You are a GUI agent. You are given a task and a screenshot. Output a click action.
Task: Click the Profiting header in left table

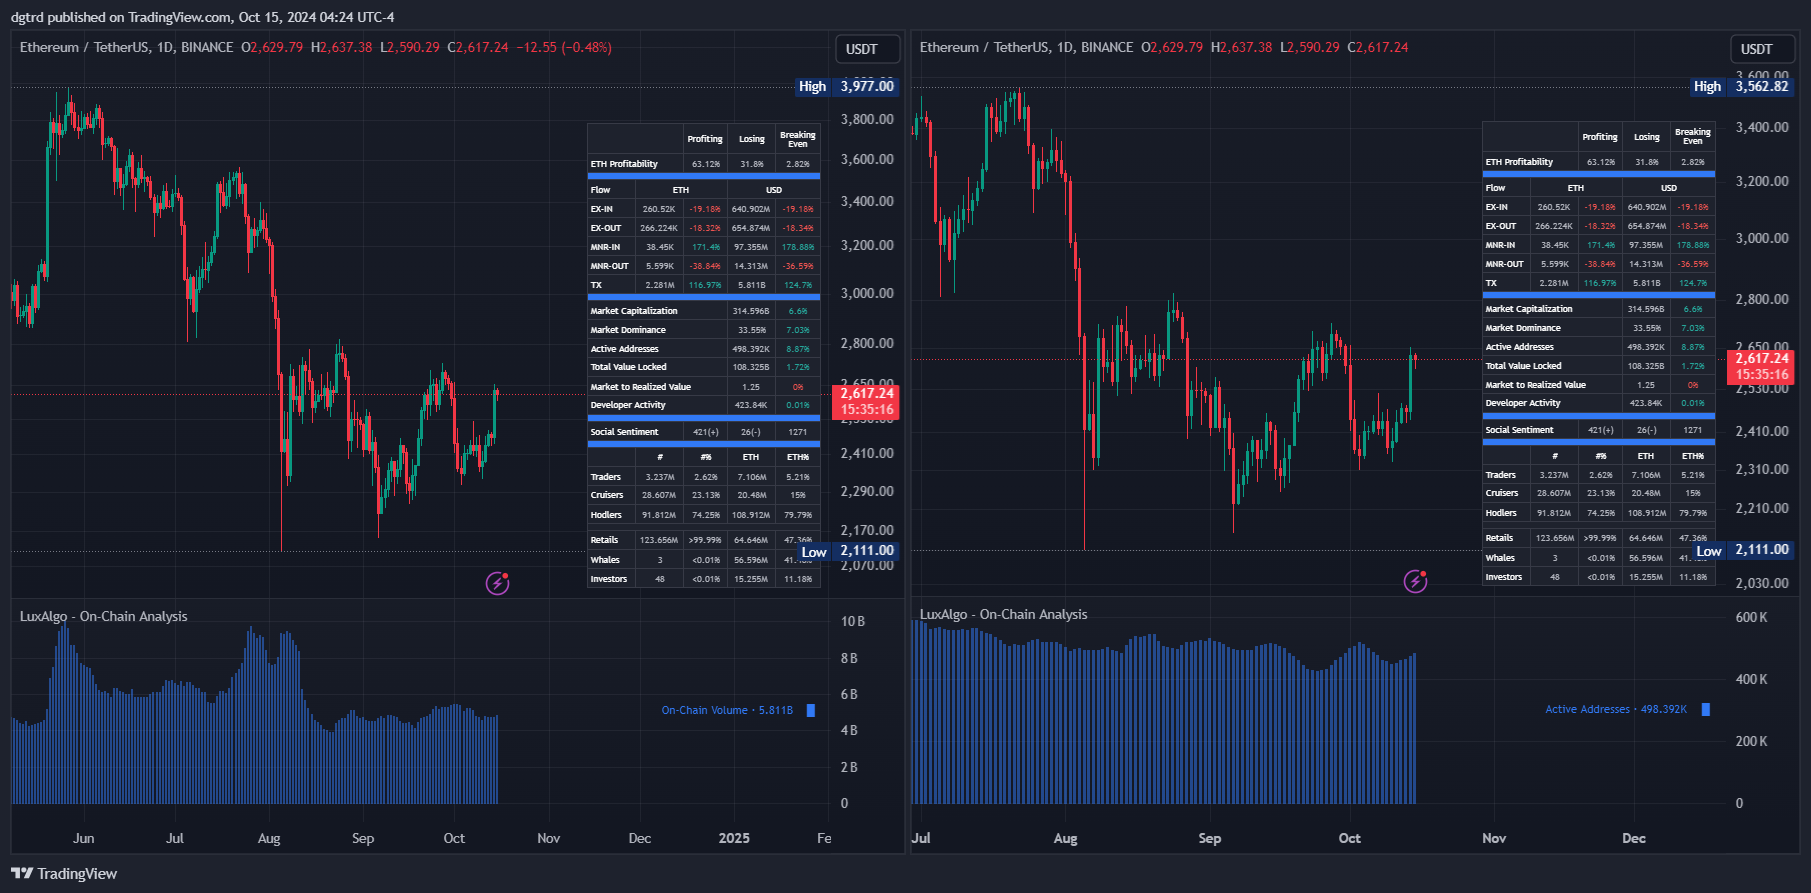tap(705, 139)
